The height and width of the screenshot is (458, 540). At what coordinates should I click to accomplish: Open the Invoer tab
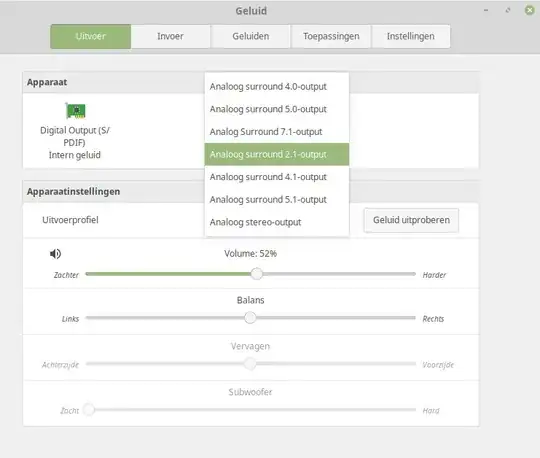170,36
